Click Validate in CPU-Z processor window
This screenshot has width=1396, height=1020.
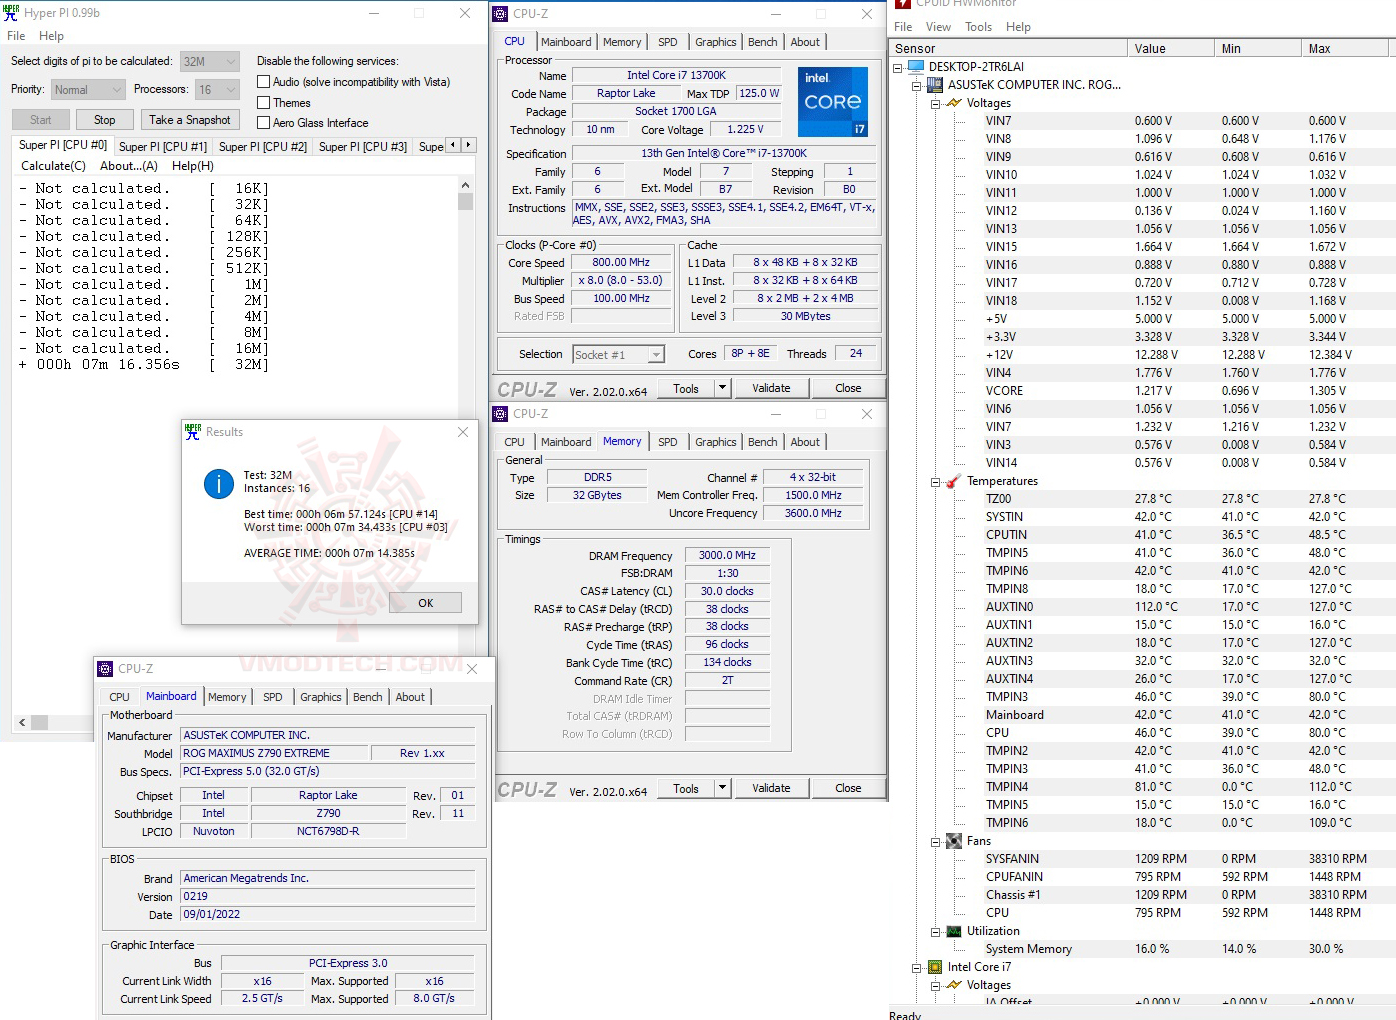[771, 388]
